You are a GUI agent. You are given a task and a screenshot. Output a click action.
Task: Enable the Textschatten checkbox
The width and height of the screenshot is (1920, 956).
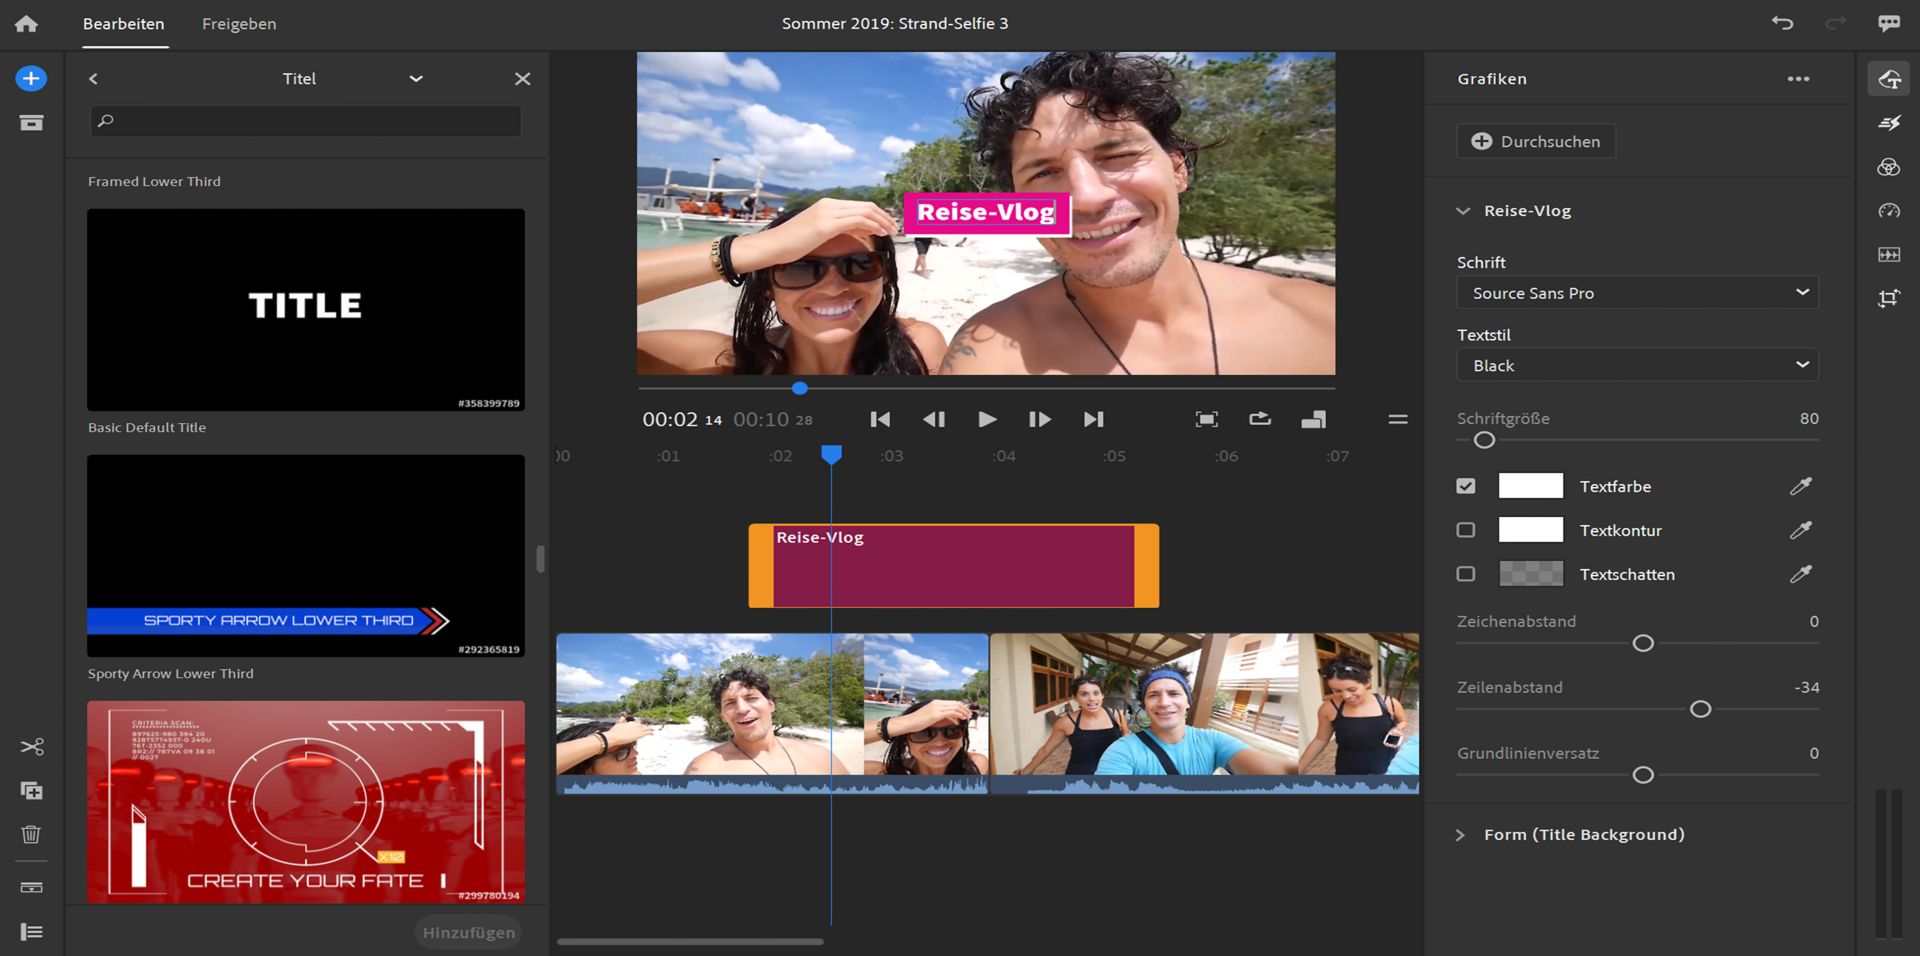(1466, 574)
